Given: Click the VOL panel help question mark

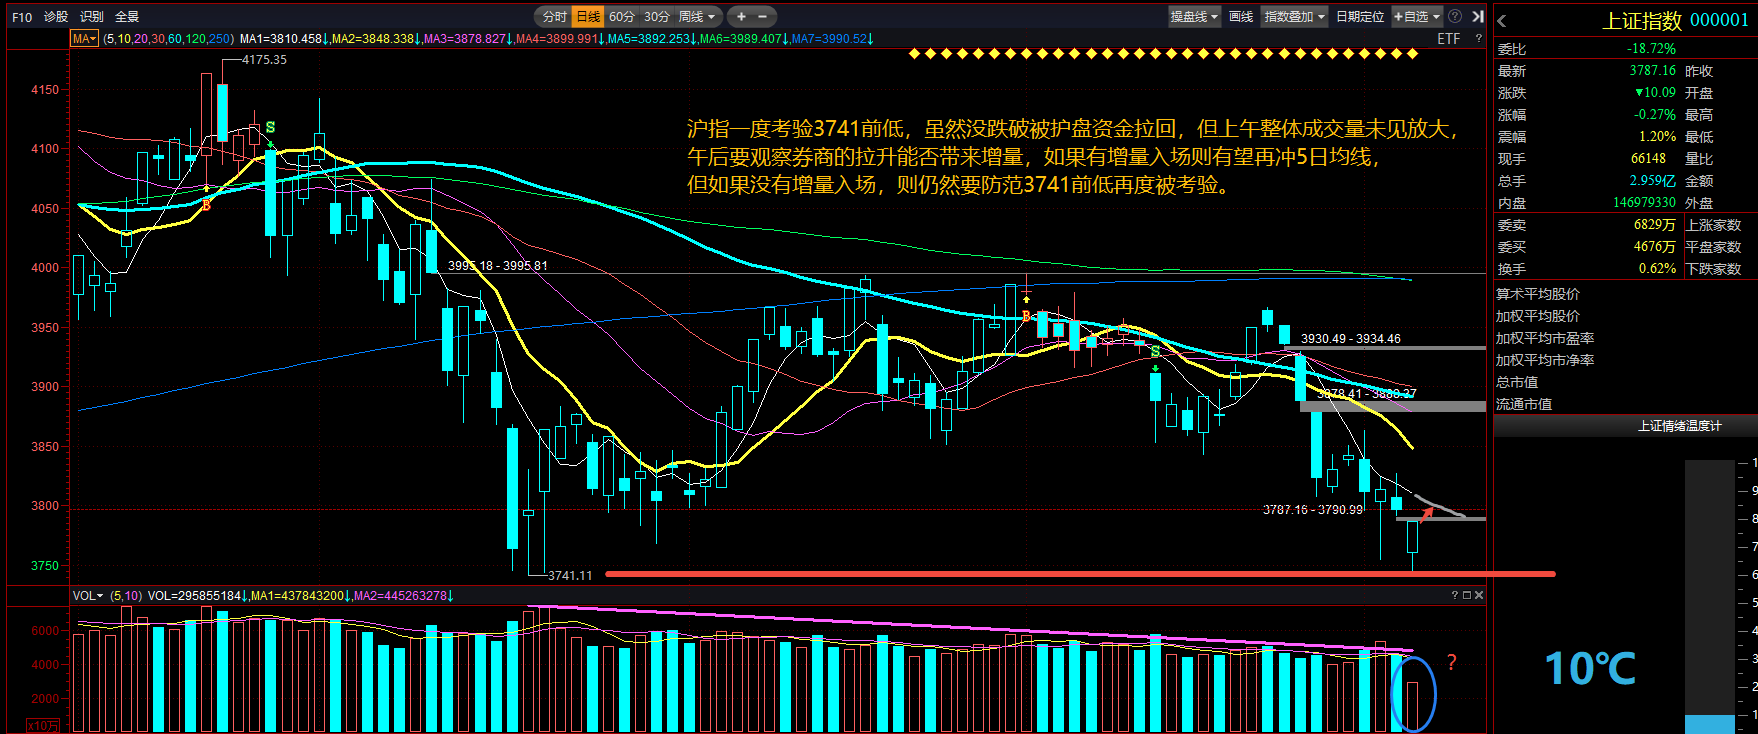Looking at the screenshot, I should click(x=1455, y=595).
